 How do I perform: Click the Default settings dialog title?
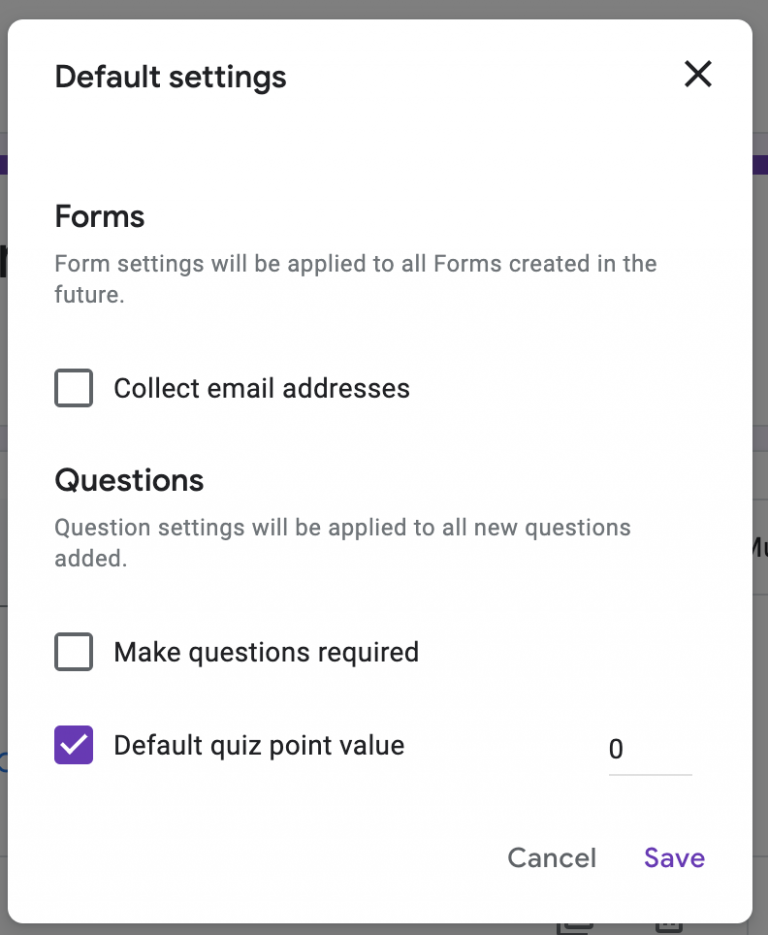click(x=170, y=76)
